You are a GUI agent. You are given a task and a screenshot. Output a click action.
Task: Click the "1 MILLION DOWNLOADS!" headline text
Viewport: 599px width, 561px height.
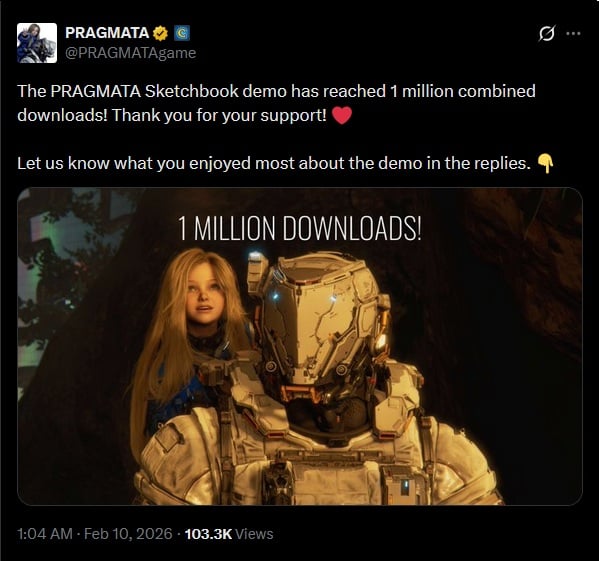[x=300, y=228]
